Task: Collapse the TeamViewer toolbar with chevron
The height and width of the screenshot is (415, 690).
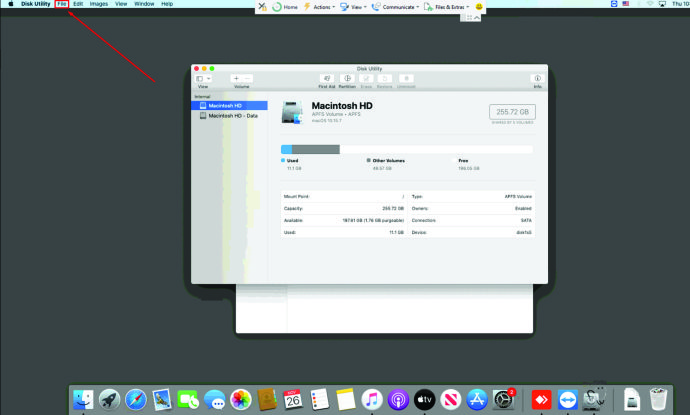Action: pos(477,18)
